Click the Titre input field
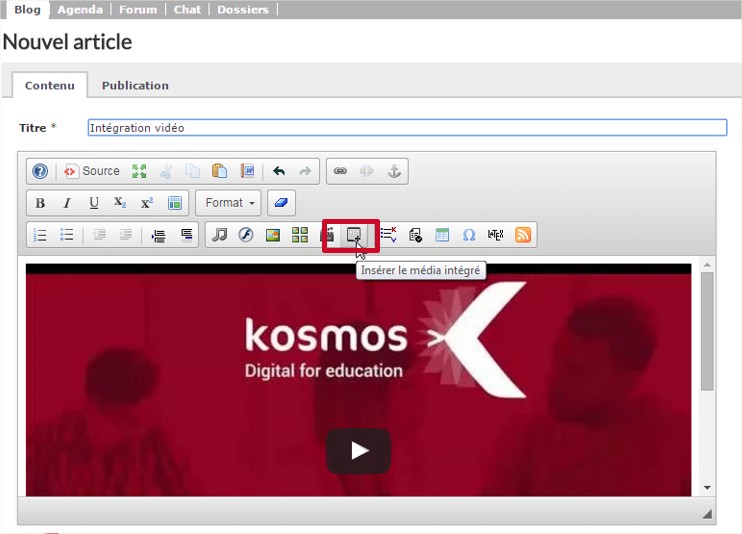742x534 pixels. pos(407,128)
